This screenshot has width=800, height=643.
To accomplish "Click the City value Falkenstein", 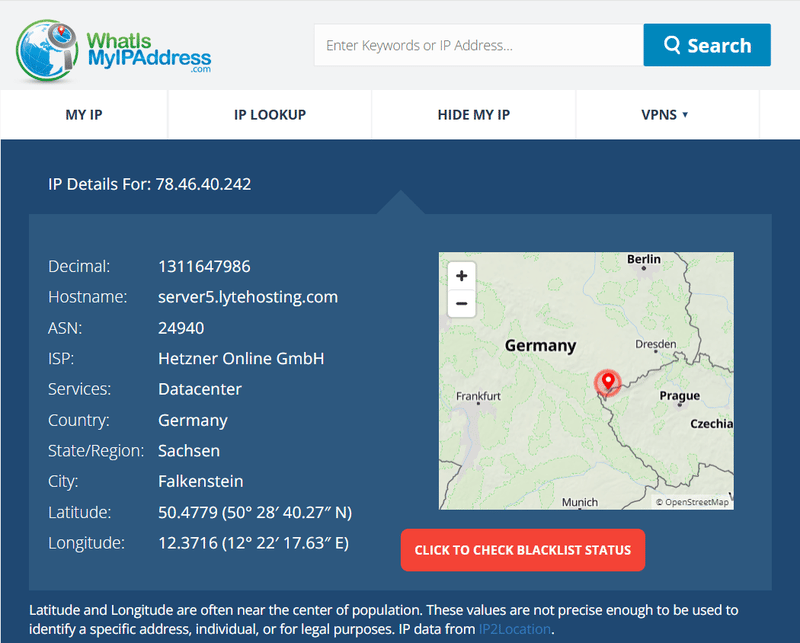I will pos(201,481).
